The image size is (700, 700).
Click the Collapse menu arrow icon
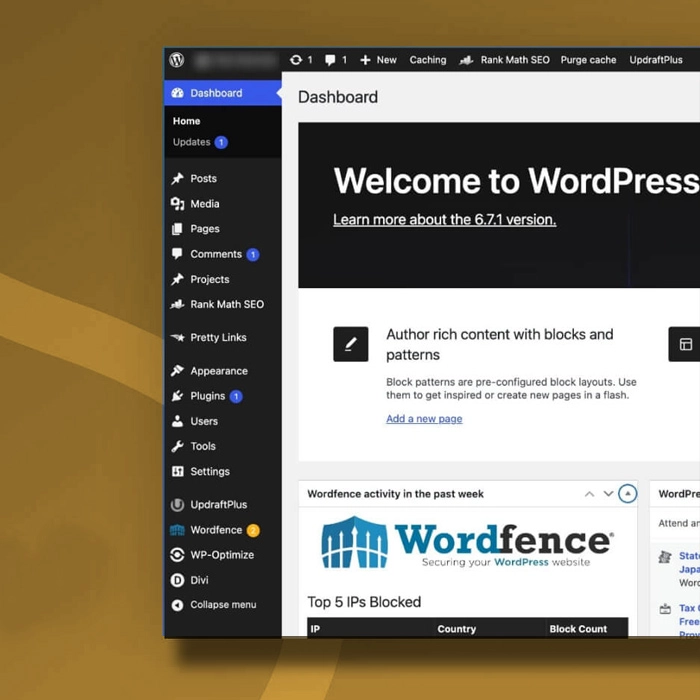[177, 605]
